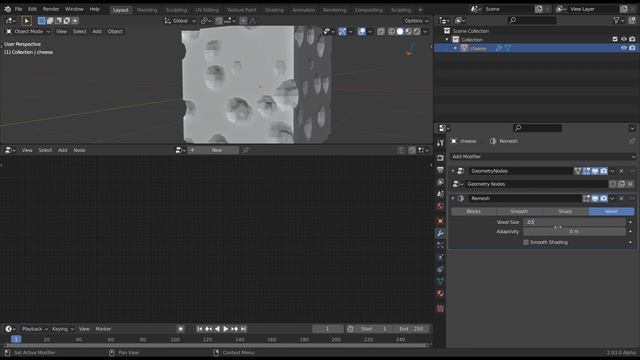Select Sharp remesh mode
This screenshot has width=640, height=360.
565,211
